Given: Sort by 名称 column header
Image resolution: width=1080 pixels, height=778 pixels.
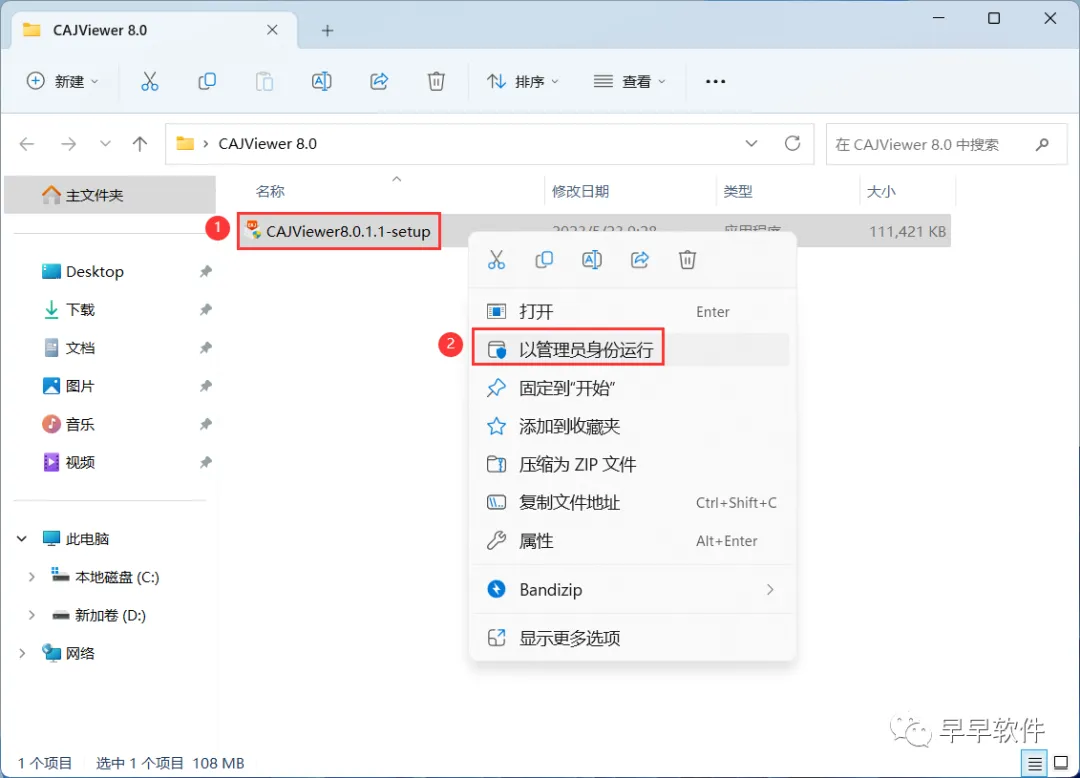Looking at the screenshot, I should tap(270, 191).
